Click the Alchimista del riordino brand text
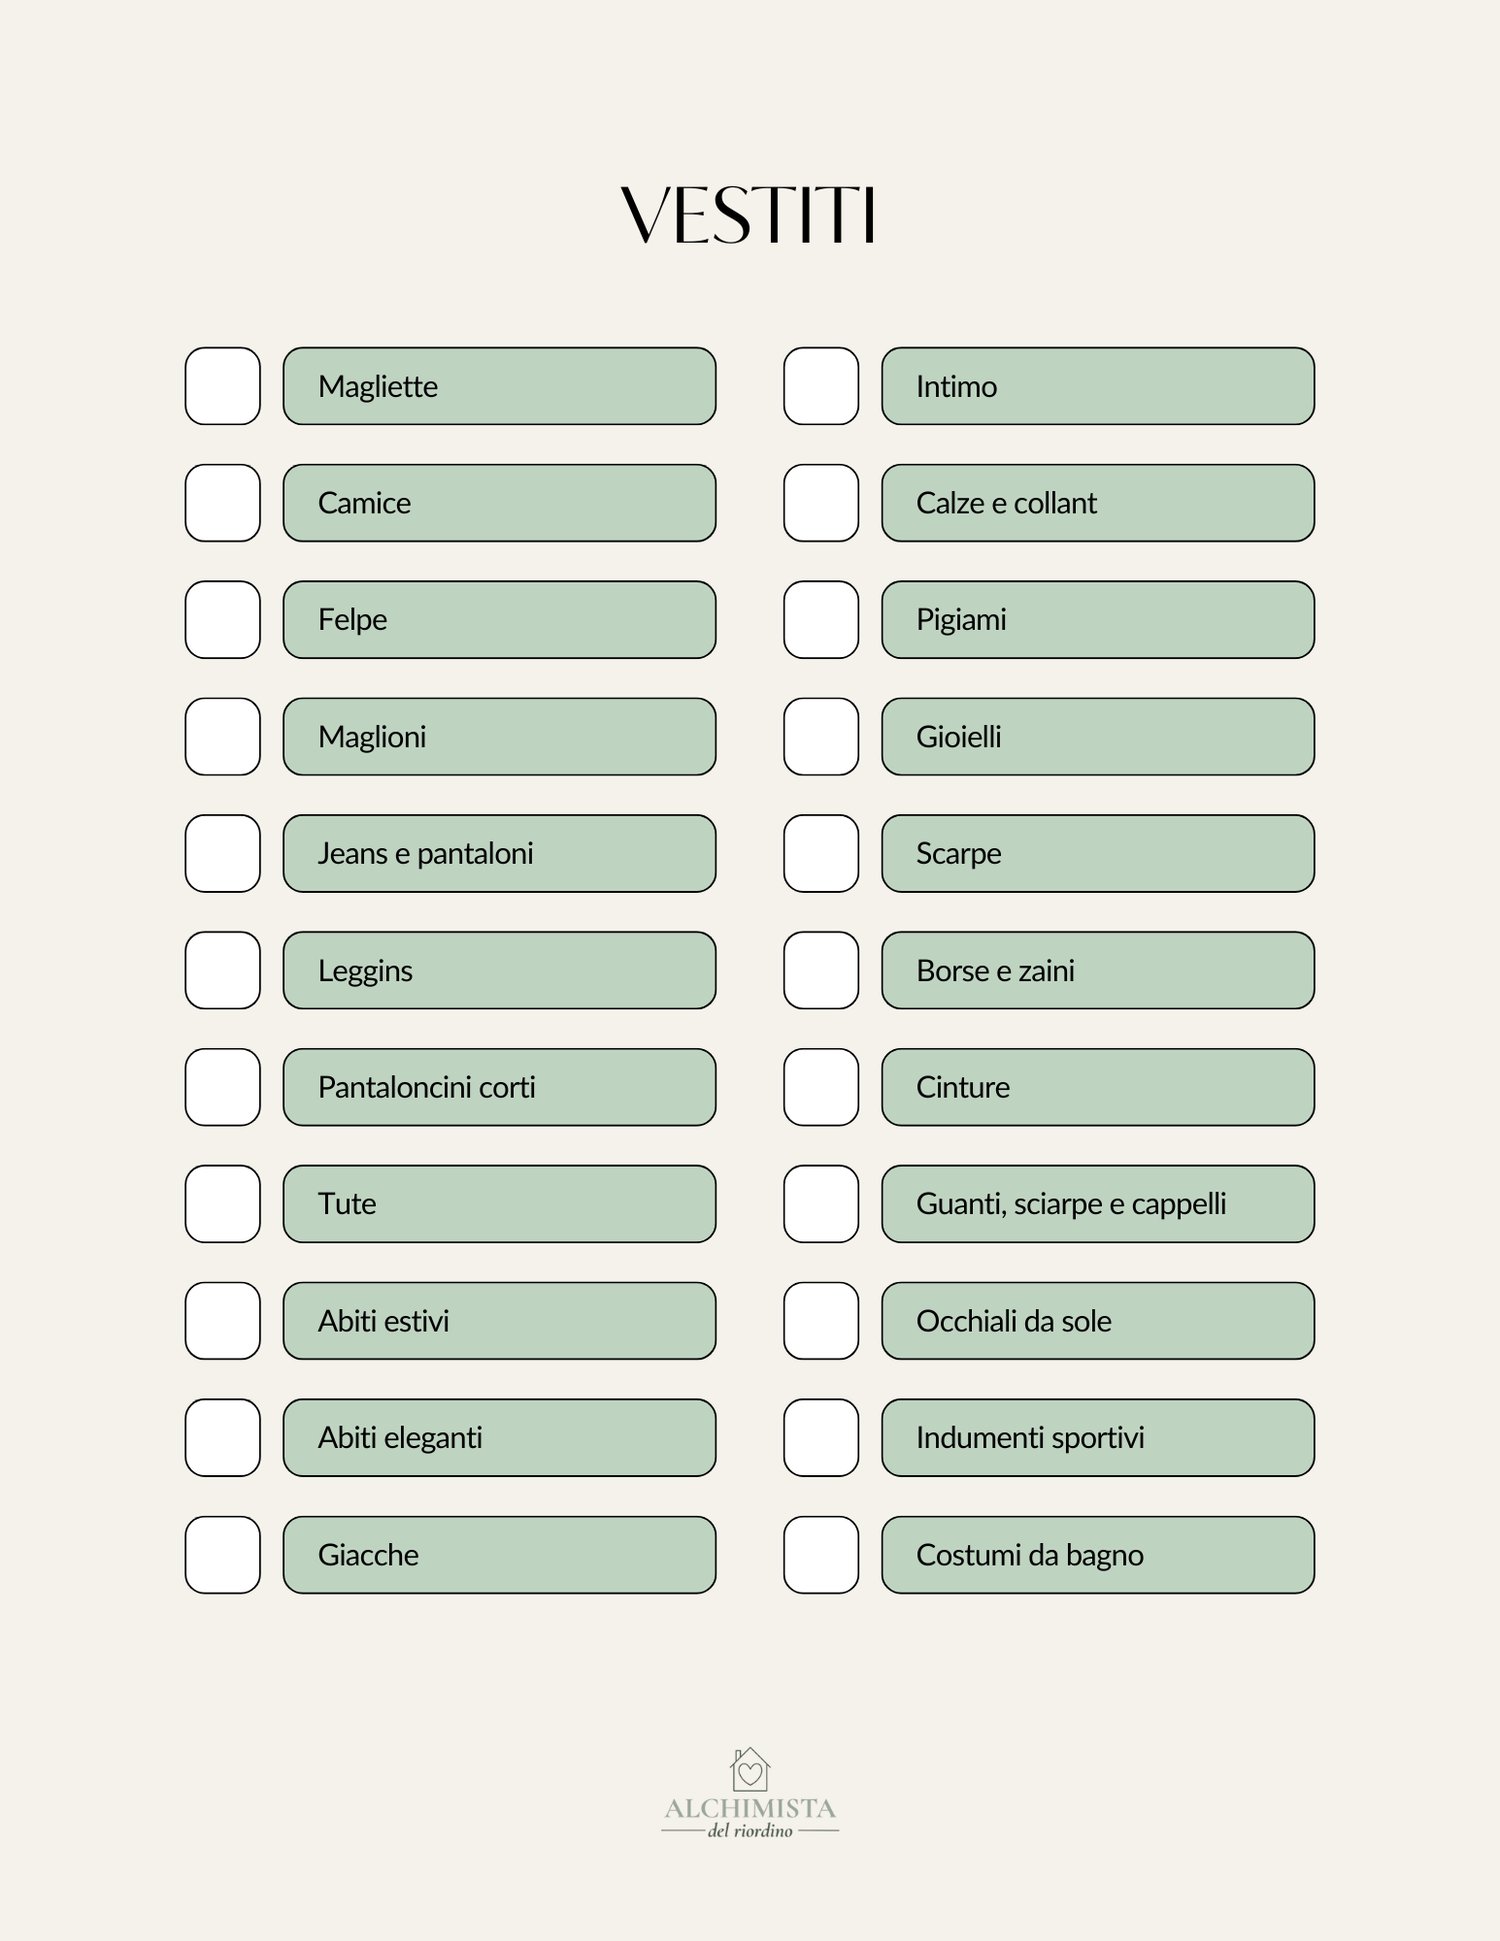This screenshot has height=1941, width=1500. pos(750,1816)
